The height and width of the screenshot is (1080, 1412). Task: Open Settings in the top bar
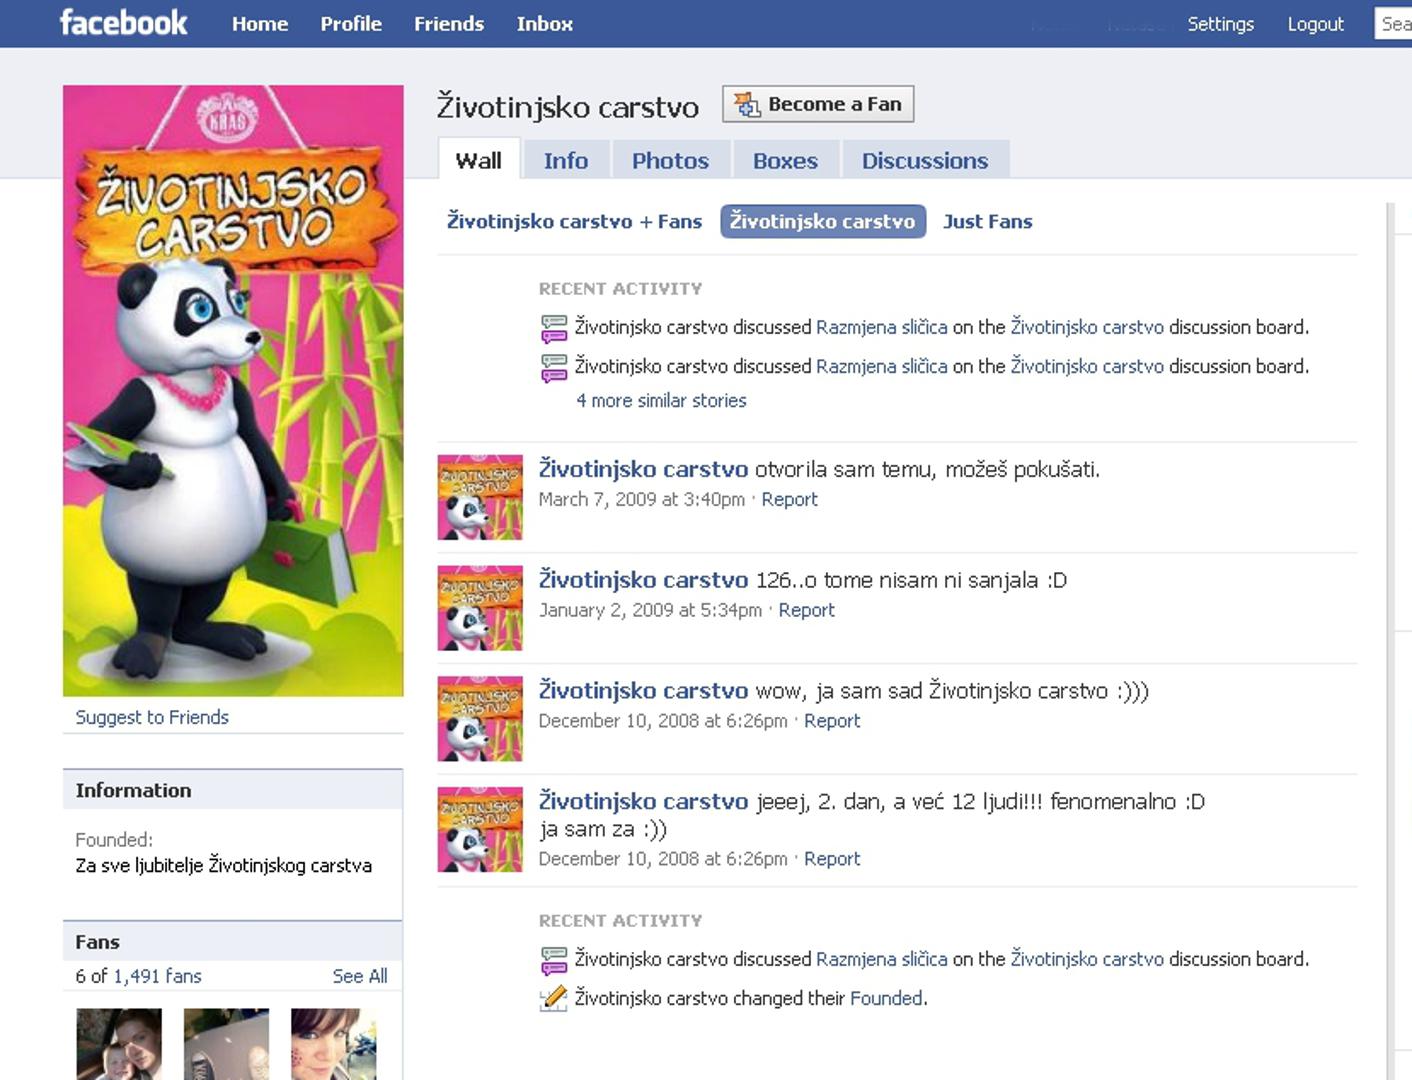(x=1221, y=24)
